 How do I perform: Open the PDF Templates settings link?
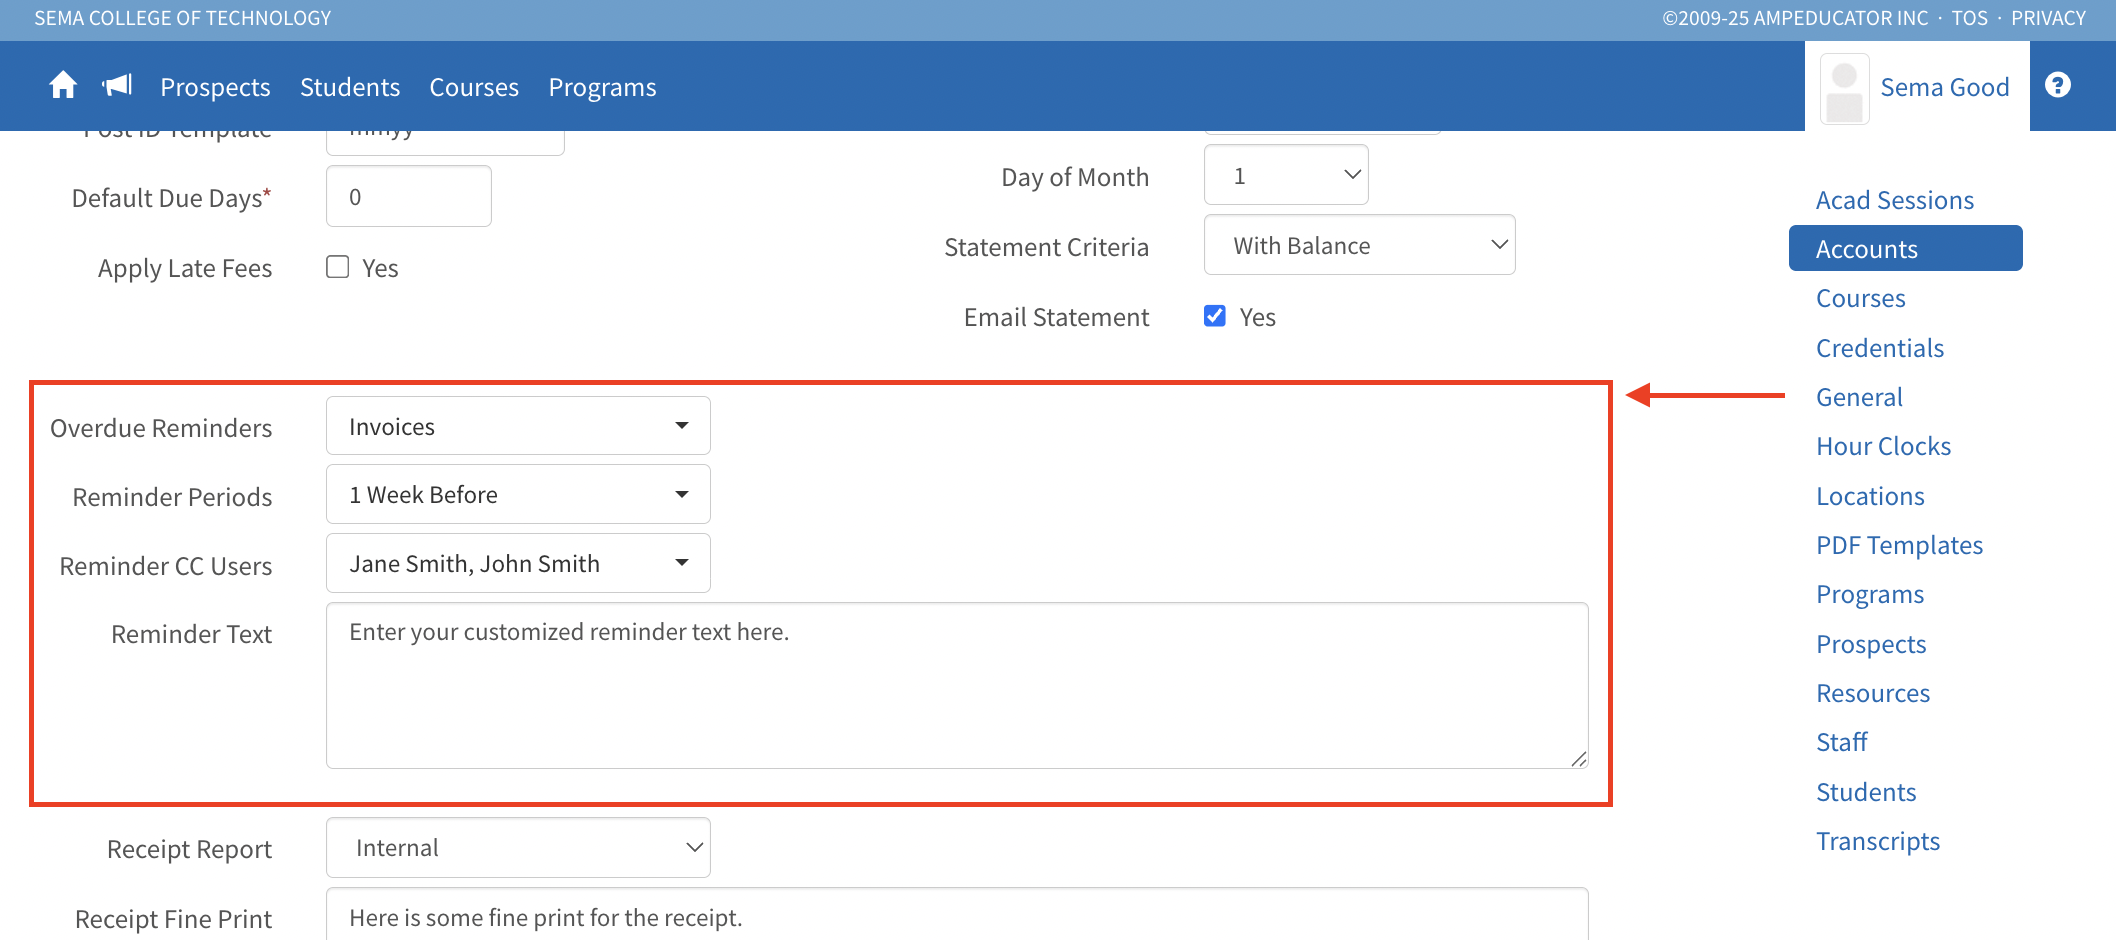pyautogui.click(x=1899, y=545)
